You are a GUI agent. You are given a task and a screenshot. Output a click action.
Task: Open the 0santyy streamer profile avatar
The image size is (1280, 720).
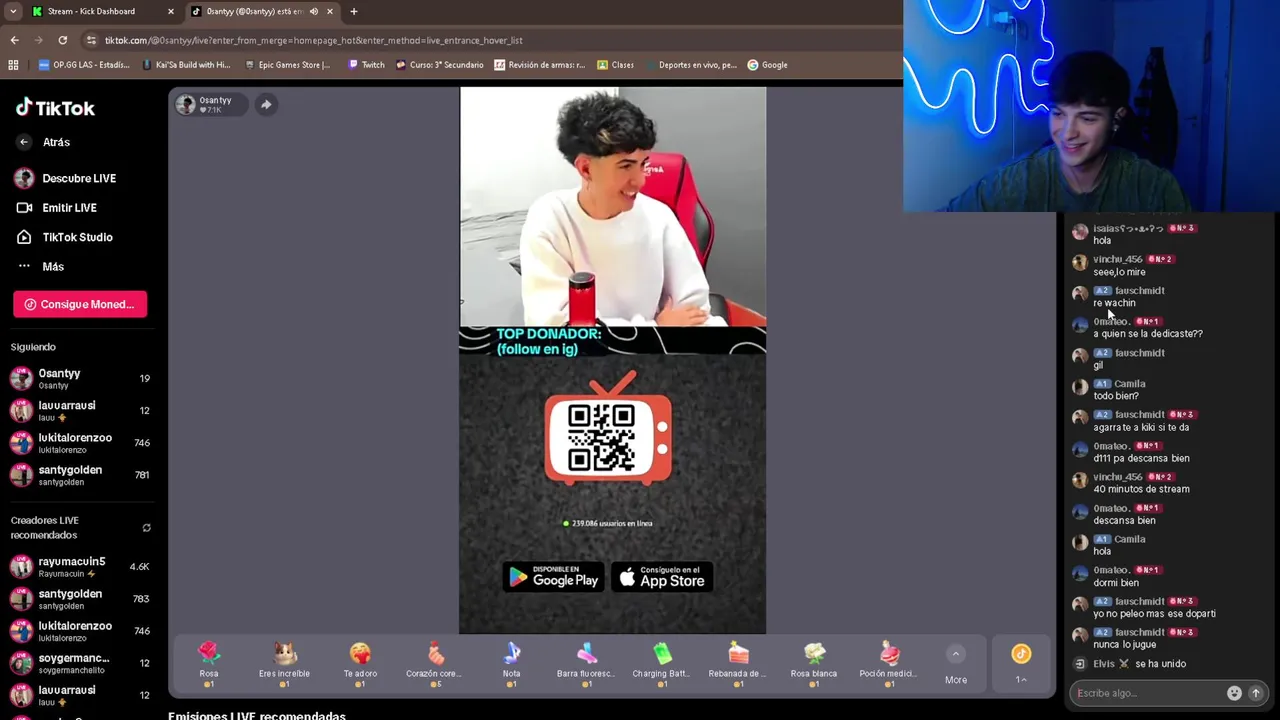[x=186, y=104]
